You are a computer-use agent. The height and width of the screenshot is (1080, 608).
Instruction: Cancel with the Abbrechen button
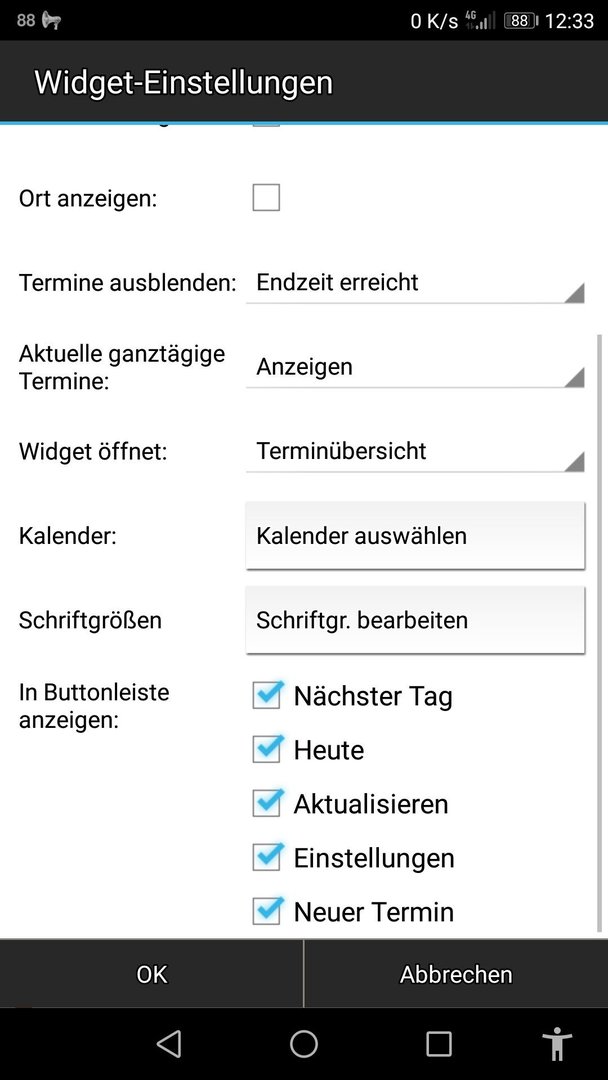point(456,974)
